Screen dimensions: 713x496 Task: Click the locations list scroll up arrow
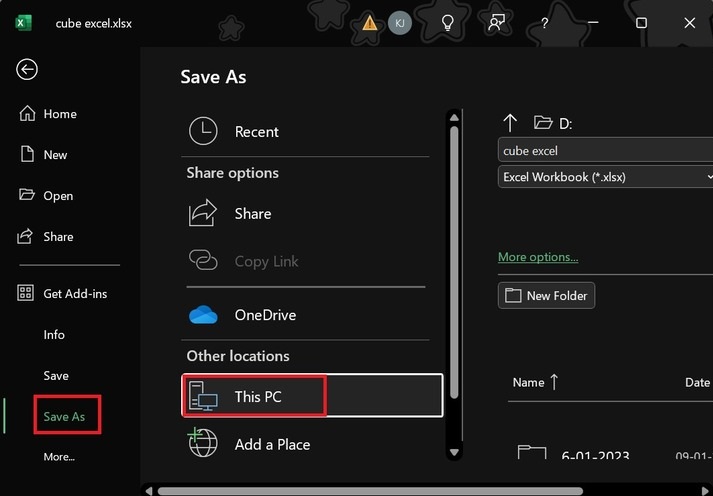click(454, 117)
